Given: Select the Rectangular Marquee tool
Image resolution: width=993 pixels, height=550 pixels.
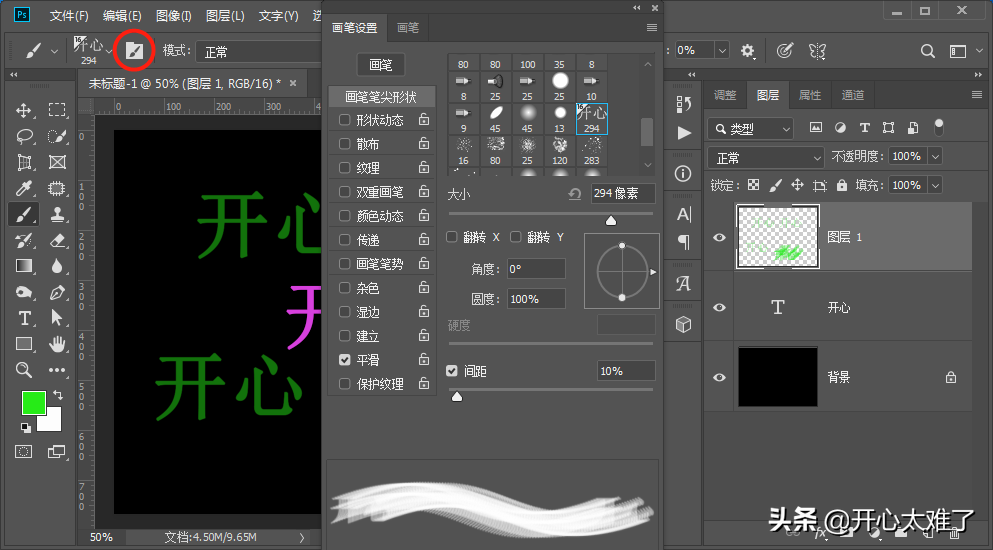Looking at the screenshot, I should pos(57,110).
